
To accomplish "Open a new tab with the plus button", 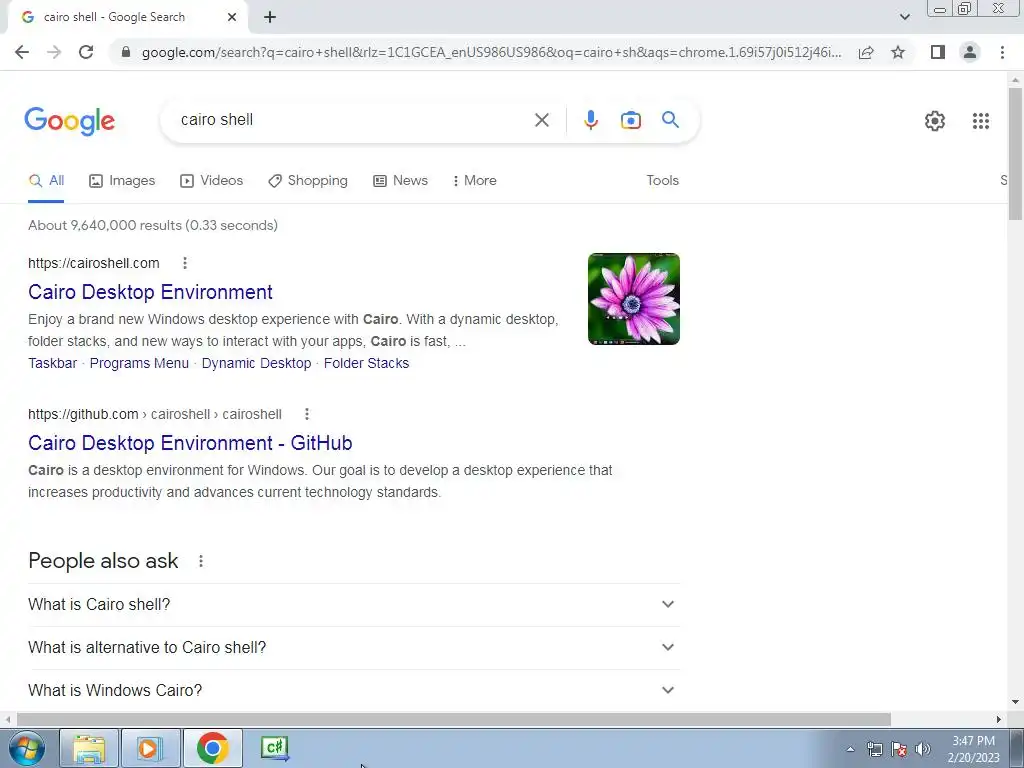I will 270,18.
